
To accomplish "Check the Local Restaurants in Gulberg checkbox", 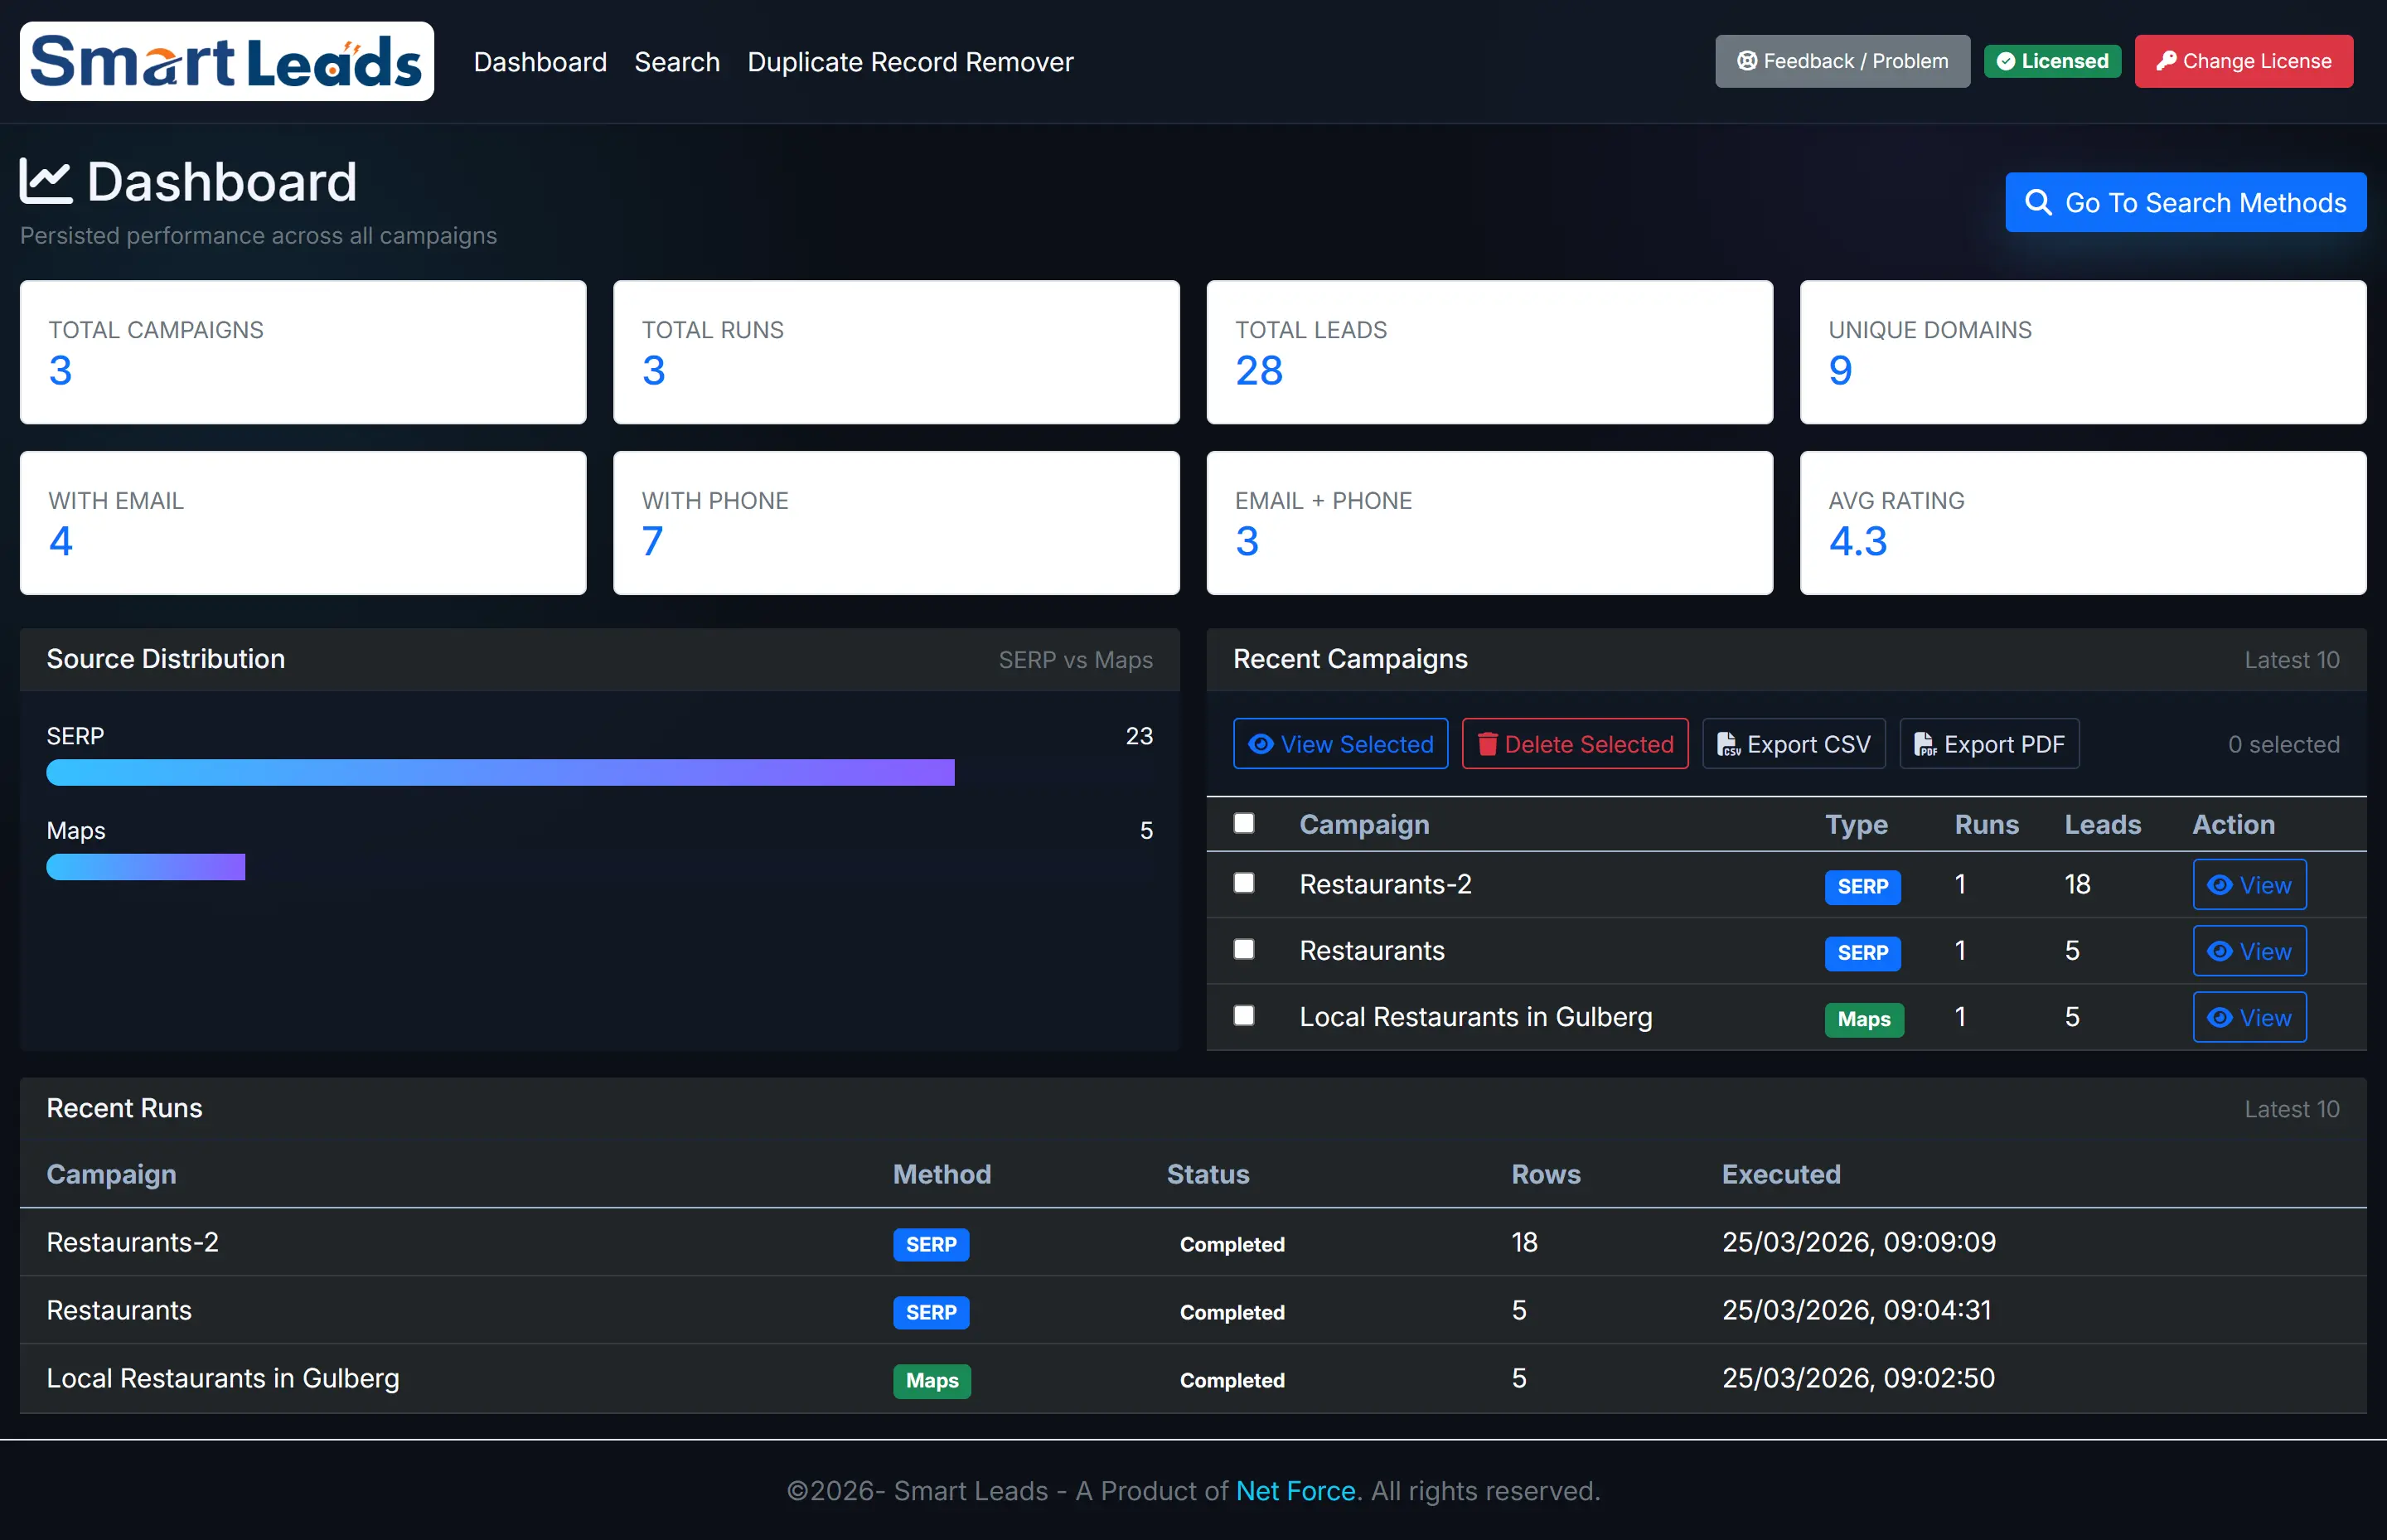I will tap(1243, 1015).
